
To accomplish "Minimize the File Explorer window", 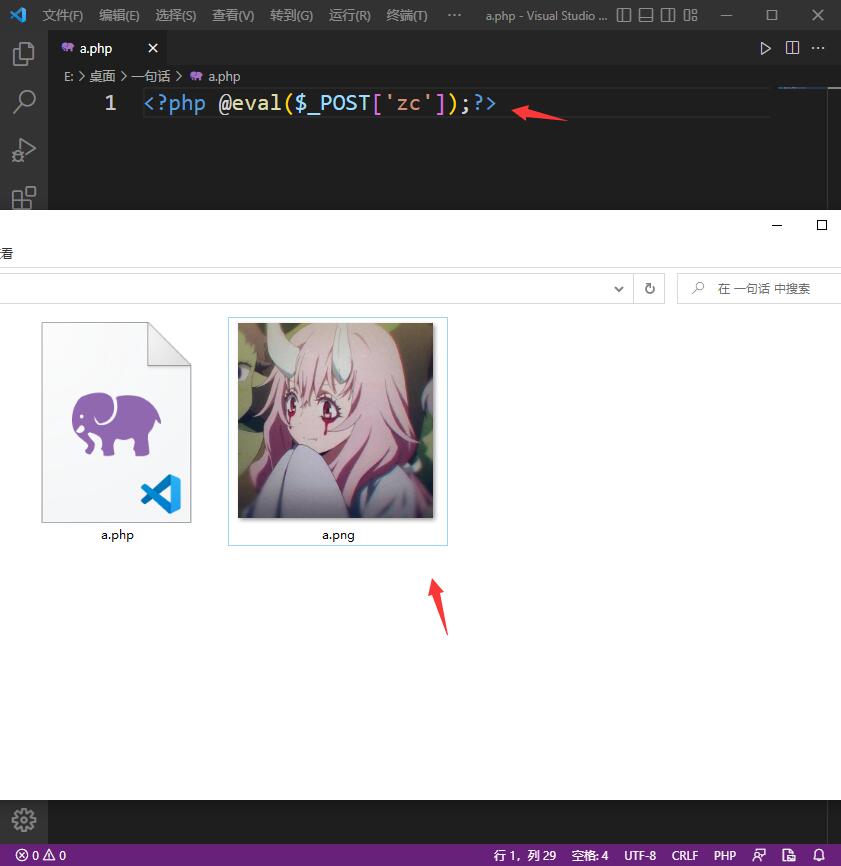I will tap(777, 225).
